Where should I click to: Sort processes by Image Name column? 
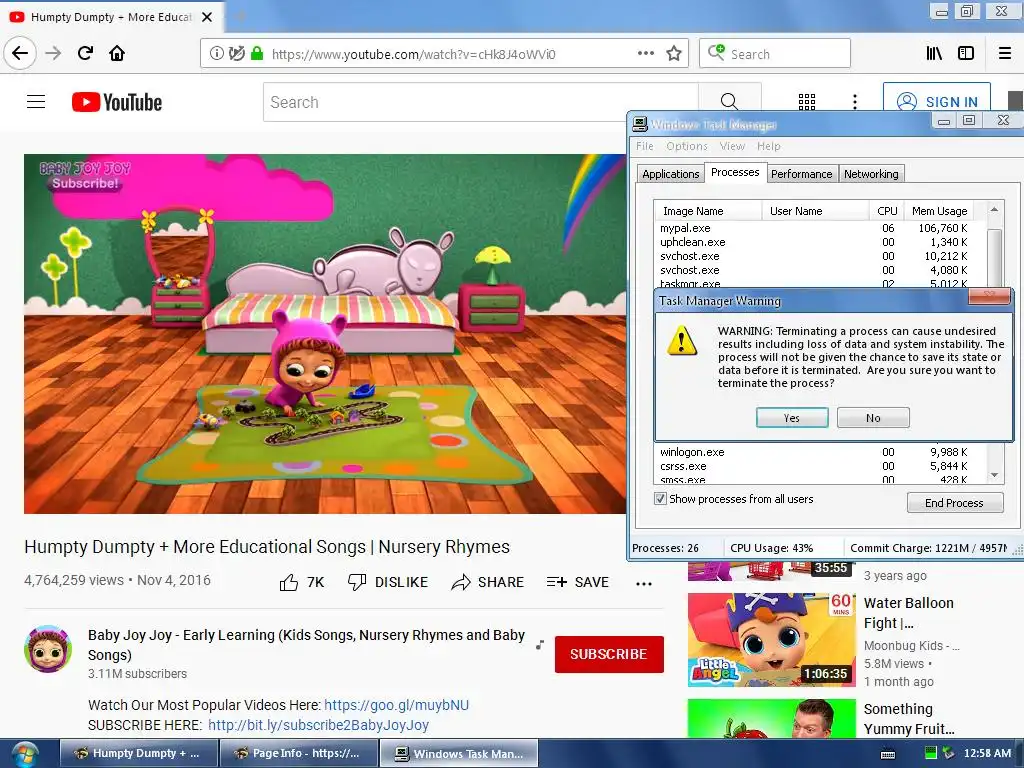(x=708, y=211)
